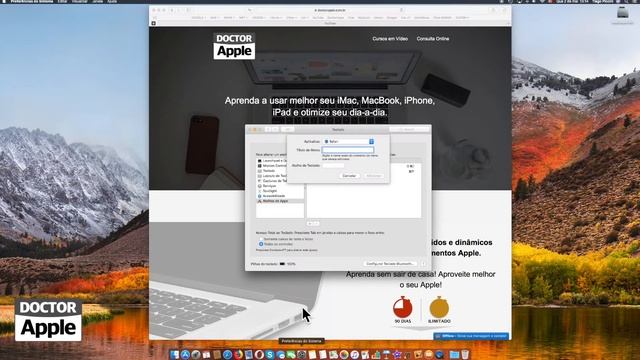This screenshot has height=360, width=640.
Task: Launch Firefox from the Dock
Action: point(238,355)
